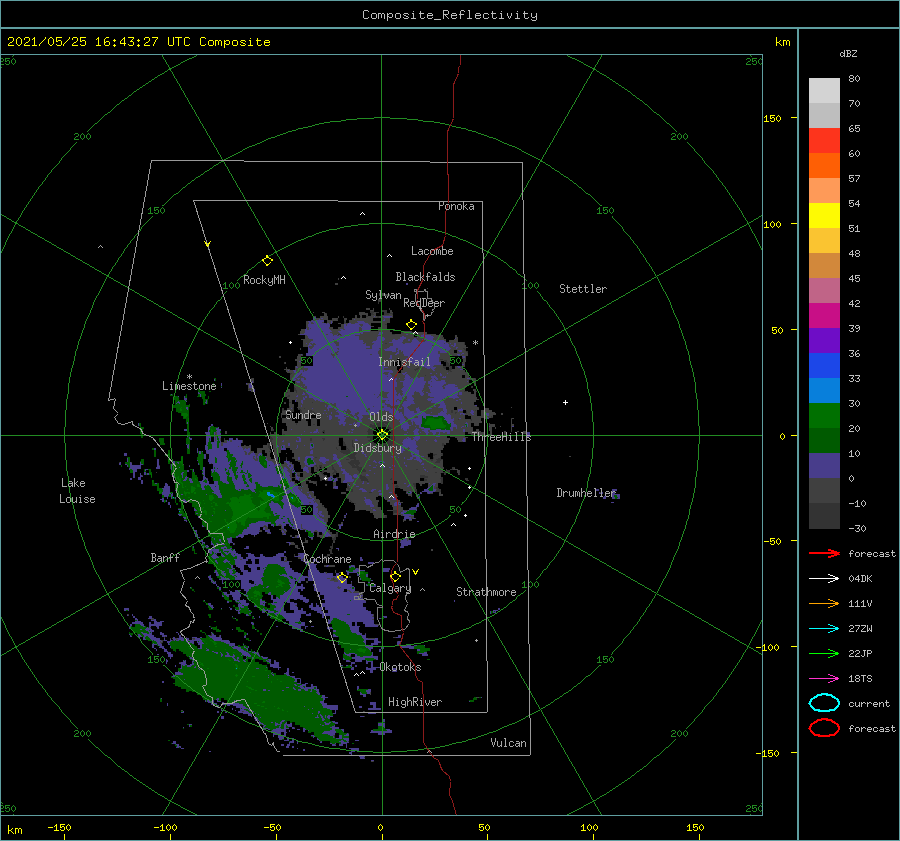Click the white 04DK arrow icon
900x841 pixels.
pos(824,578)
